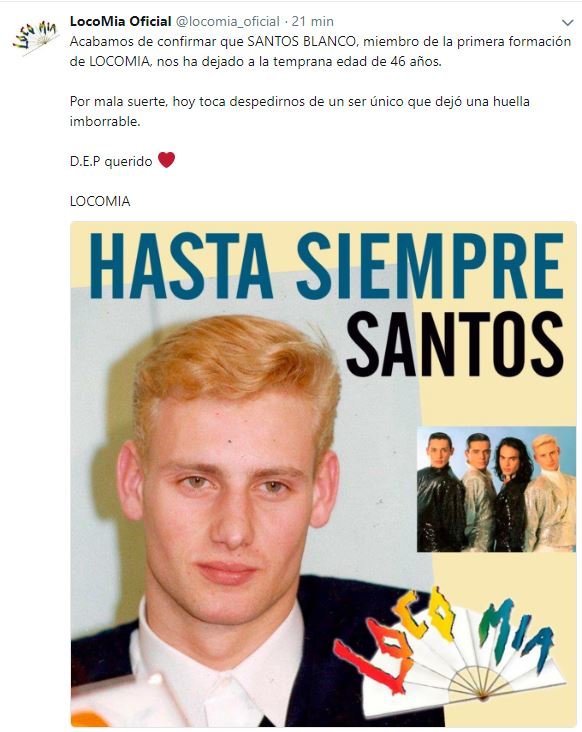Click the LocoMia Oficial display name
The height and width of the screenshot is (732, 582).
tap(120, 21)
